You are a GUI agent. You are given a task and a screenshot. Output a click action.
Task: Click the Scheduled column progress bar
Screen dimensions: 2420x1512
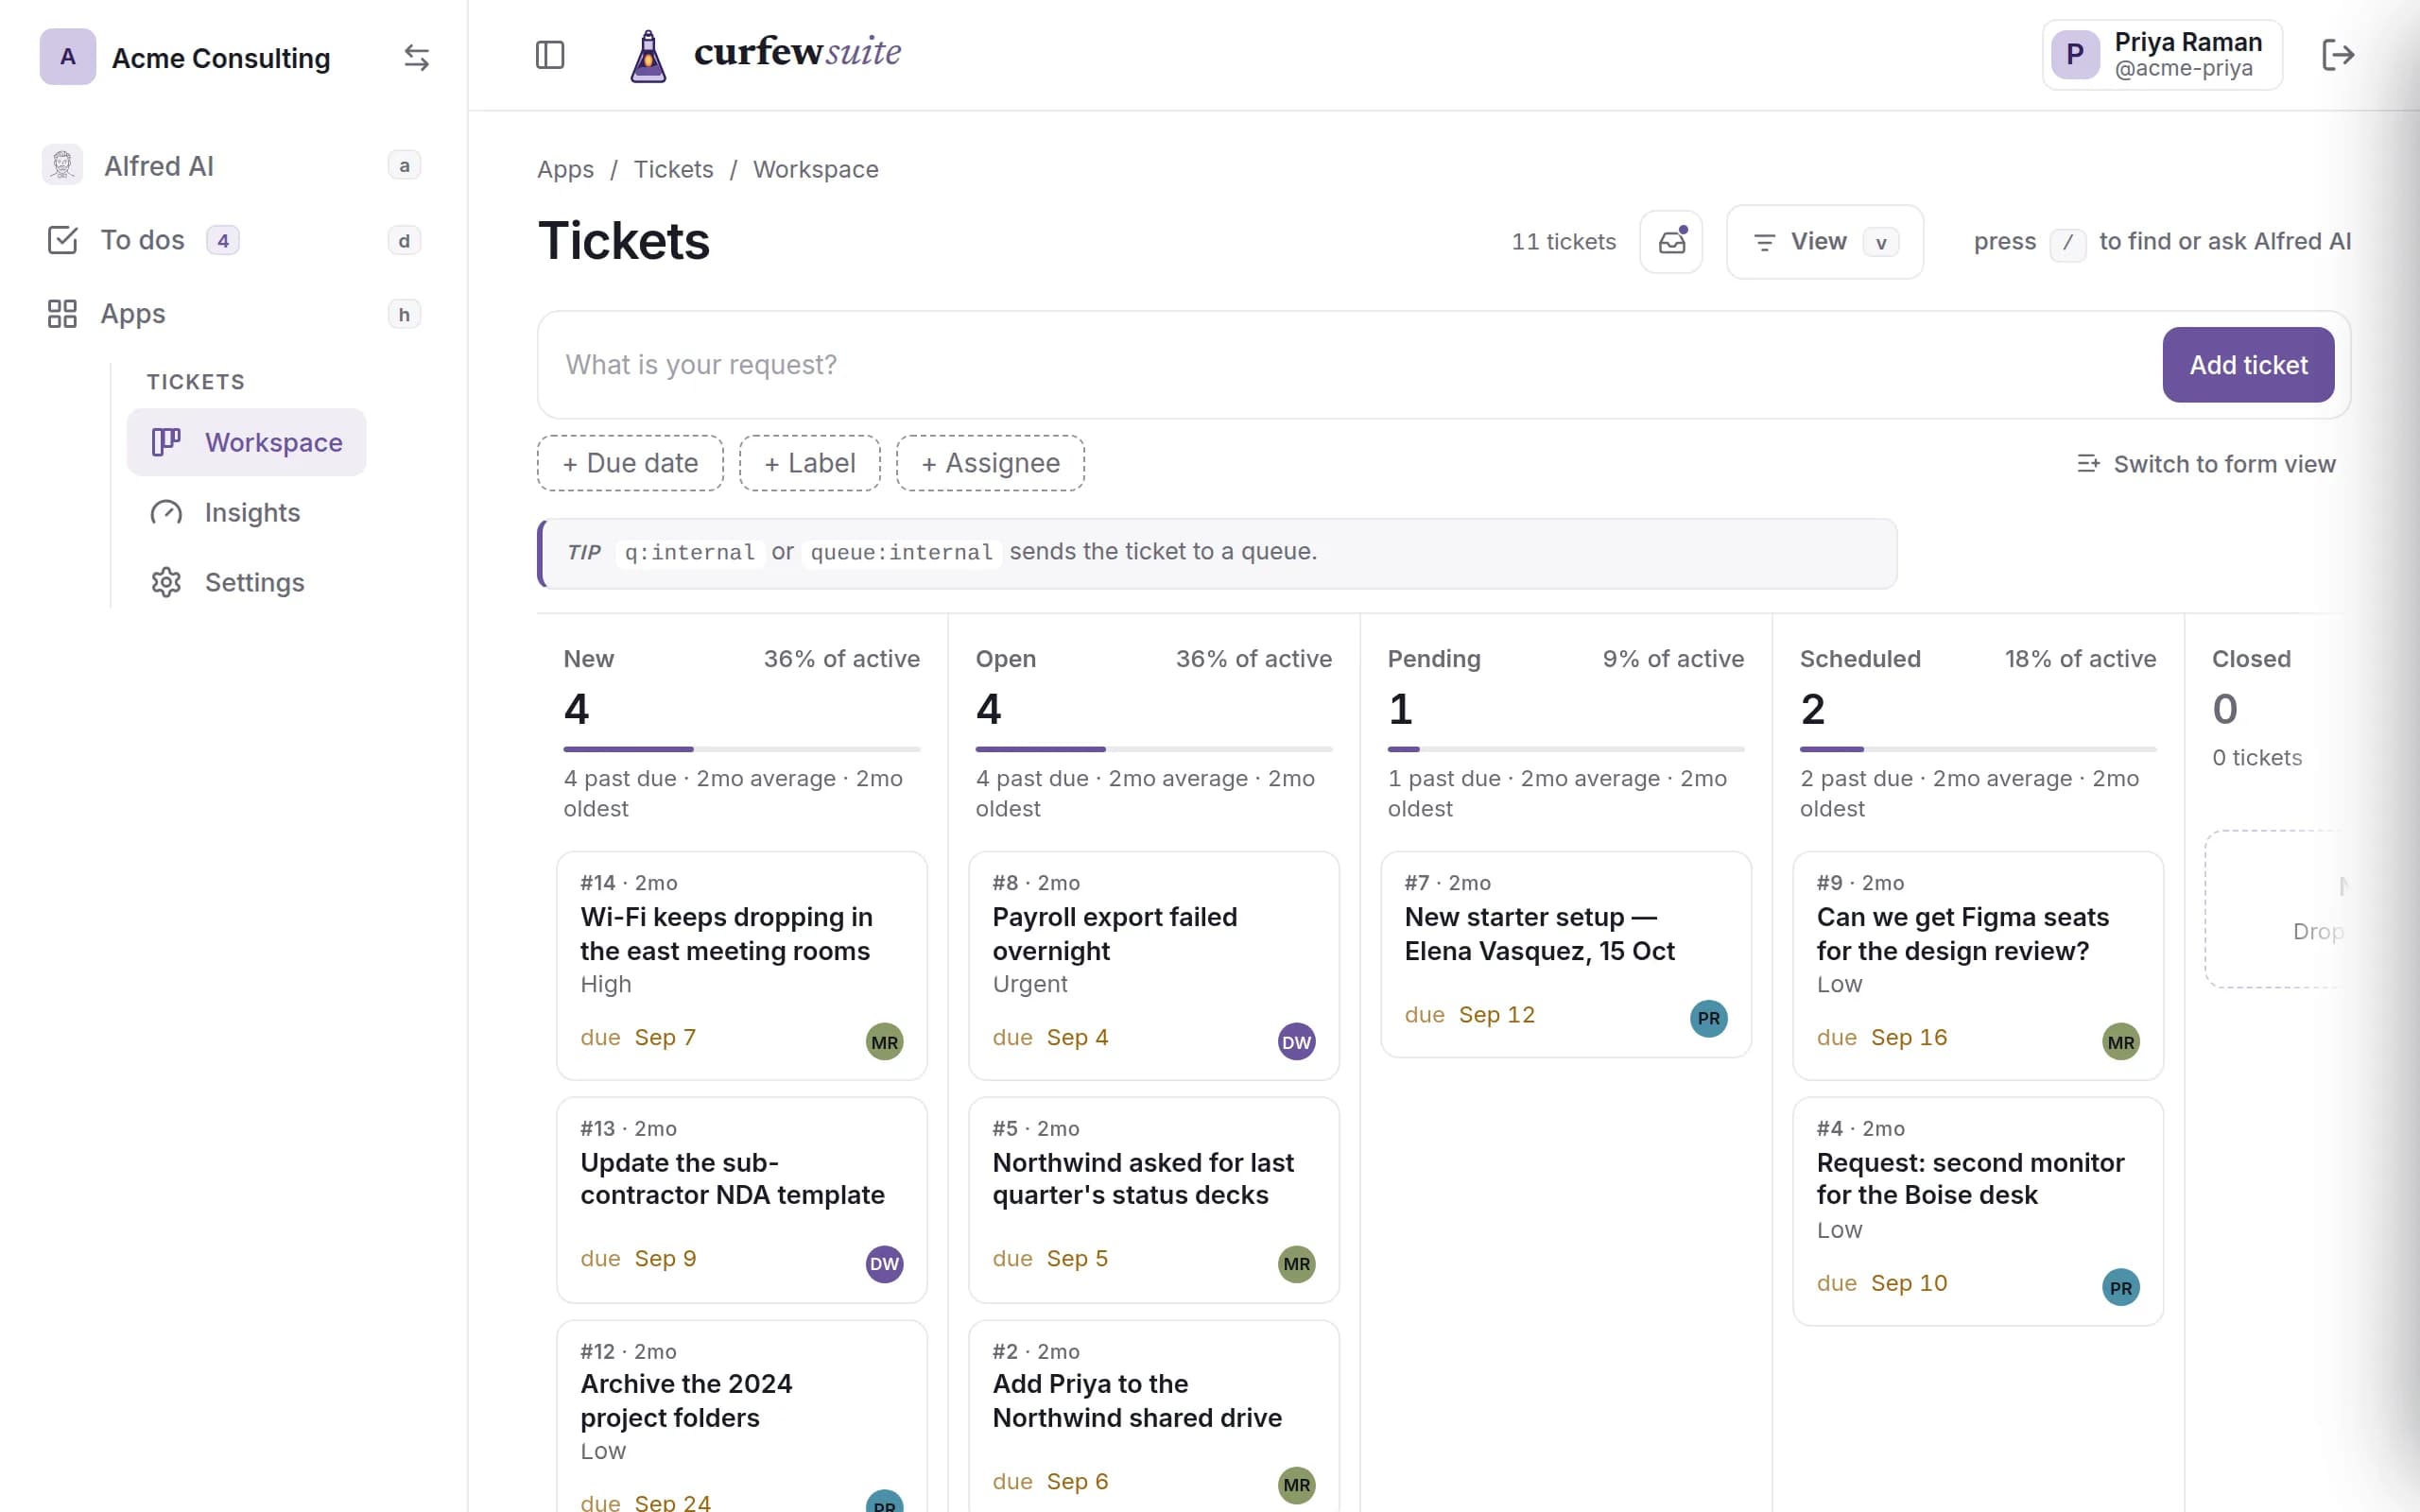click(x=1978, y=749)
